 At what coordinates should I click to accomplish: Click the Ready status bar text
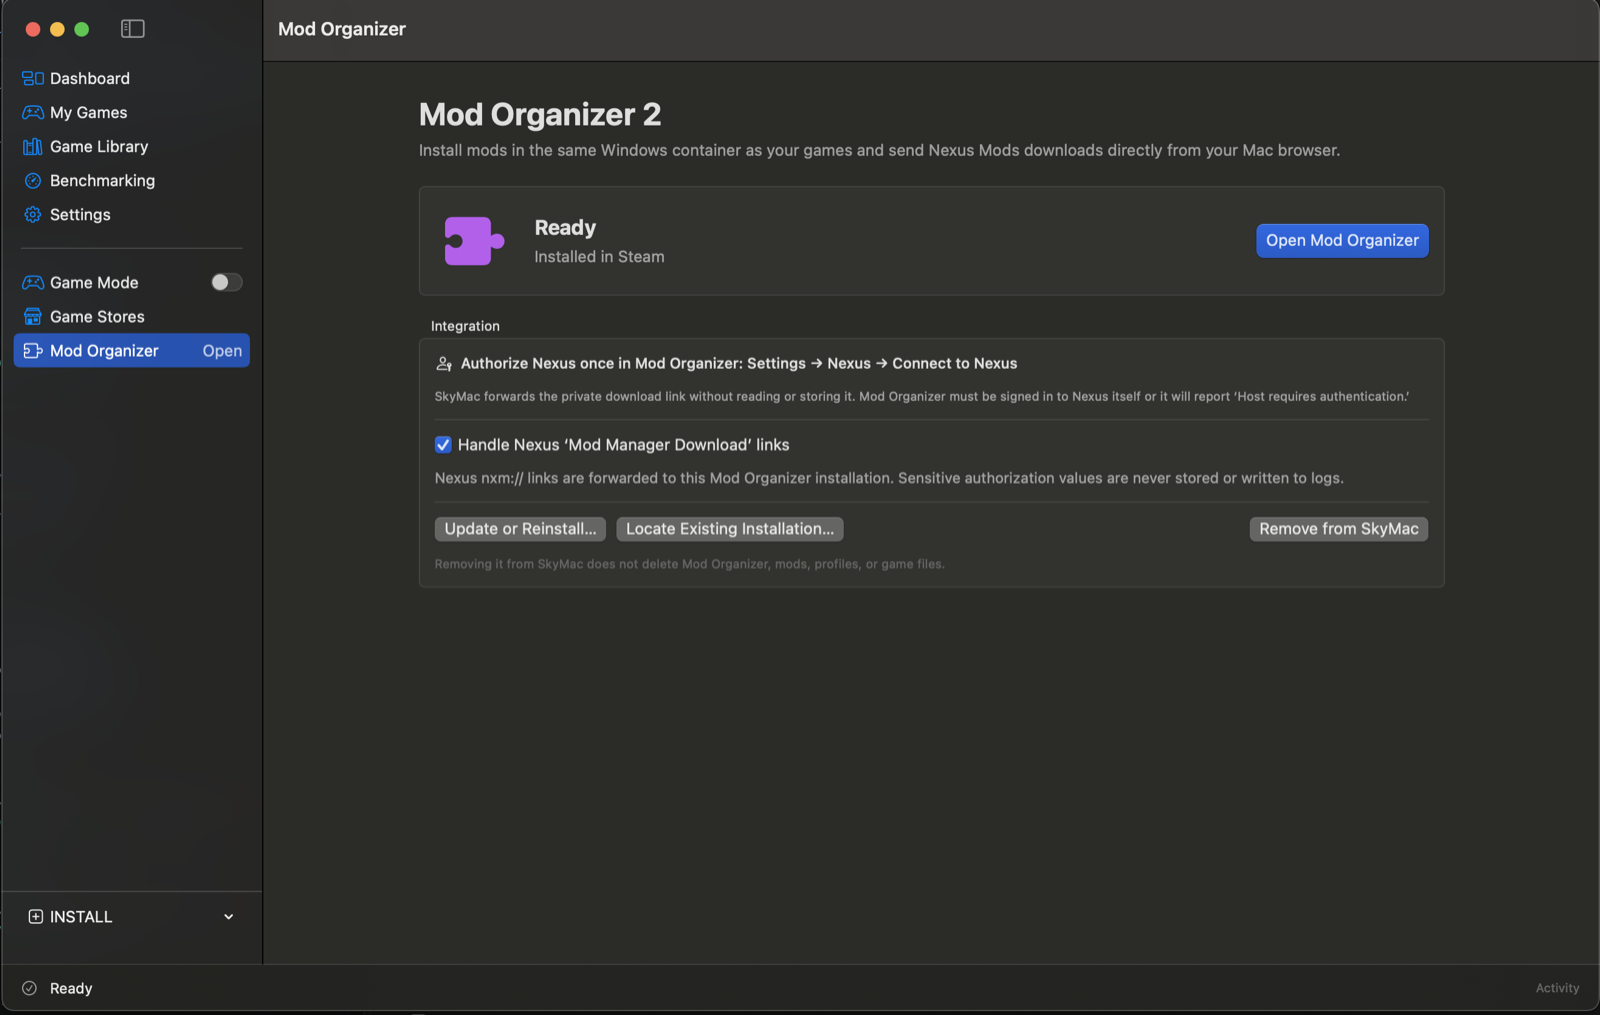[x=71, y=988]
